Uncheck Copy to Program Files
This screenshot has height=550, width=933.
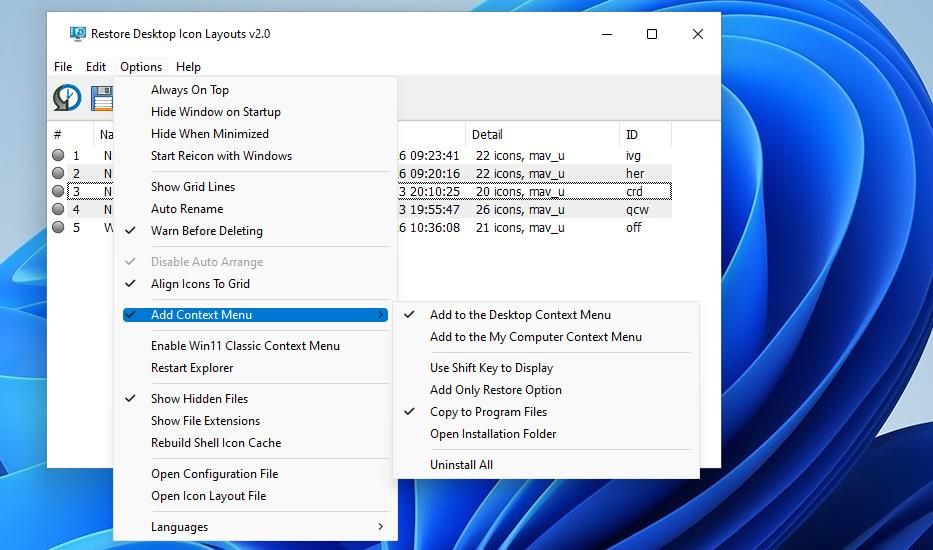tap(488, 412)
